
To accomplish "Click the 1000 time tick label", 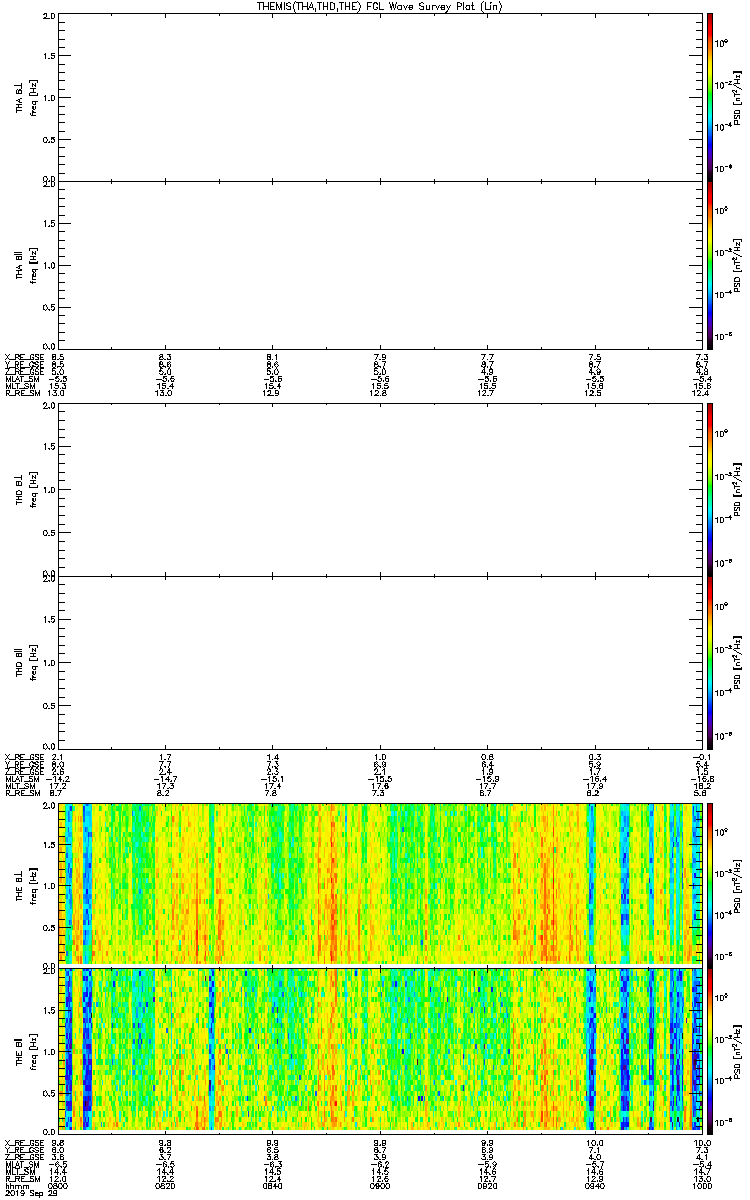I will coord(700,1187).
